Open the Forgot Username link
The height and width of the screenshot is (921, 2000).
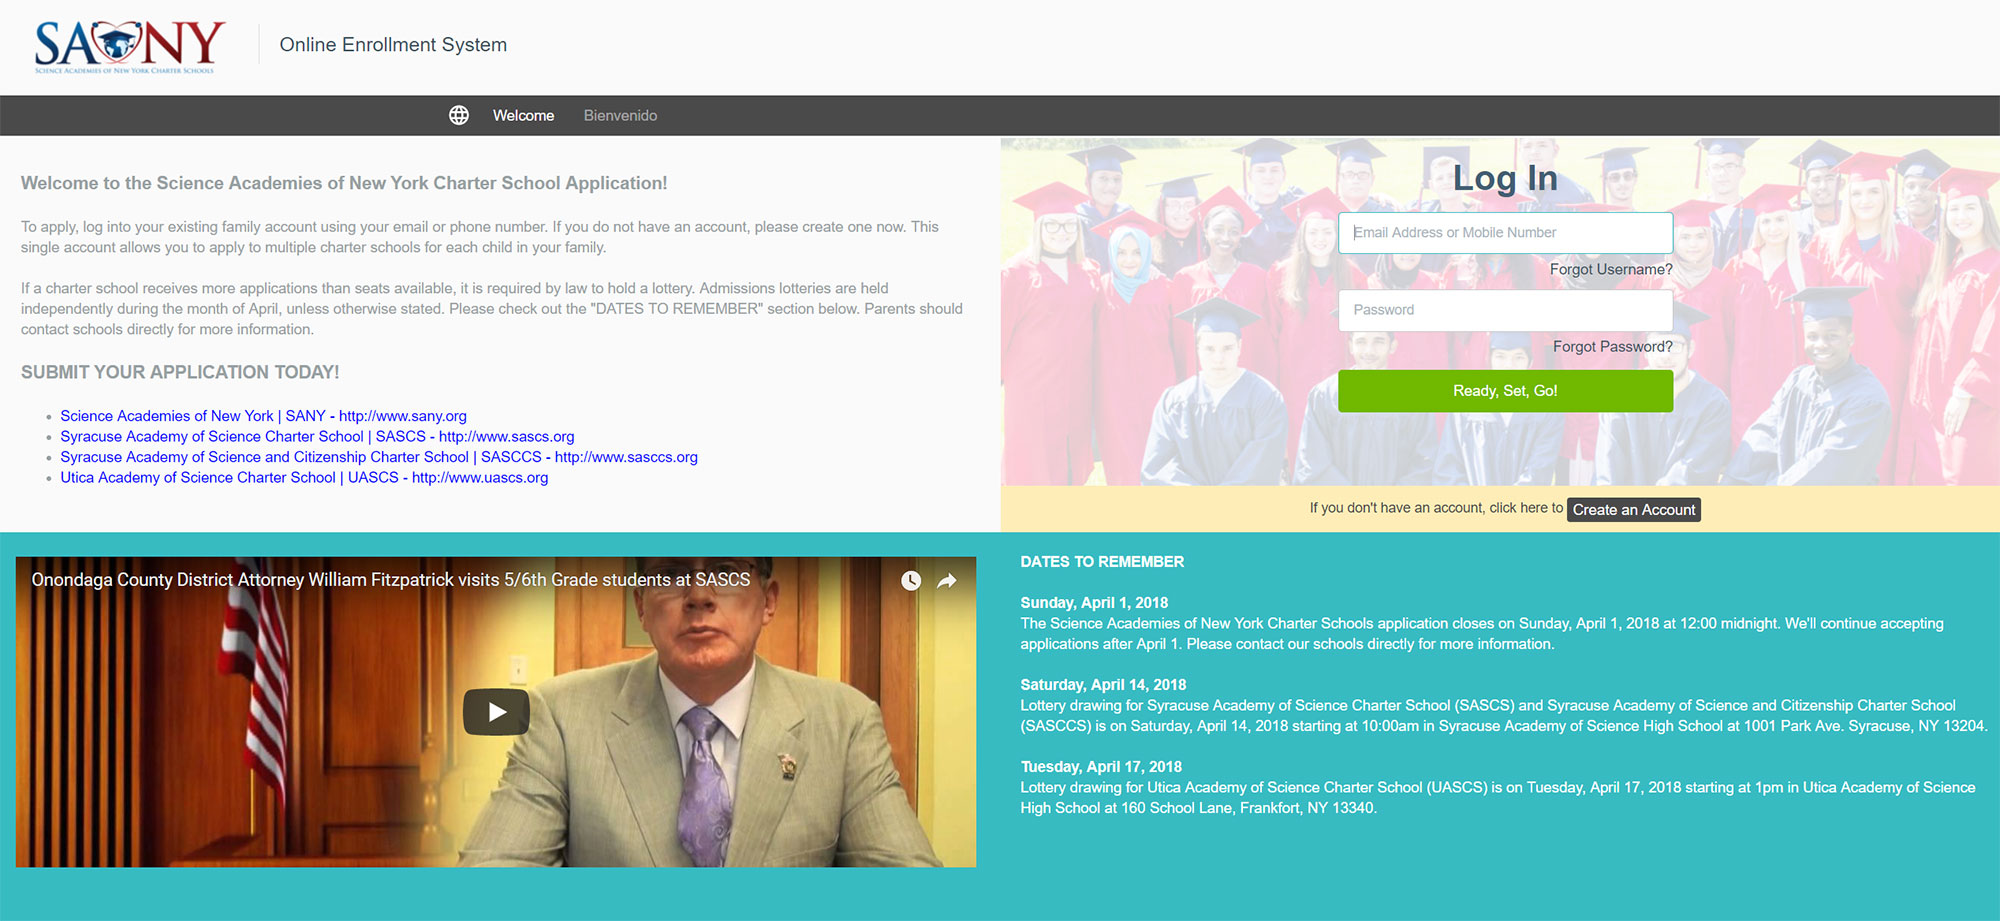pos(1610,270)
